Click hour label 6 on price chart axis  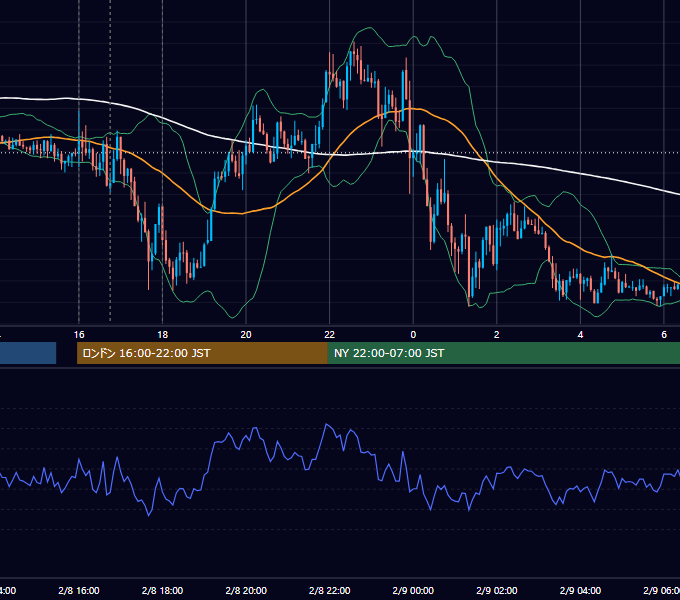pyautogui.click(x=664, y=335)
